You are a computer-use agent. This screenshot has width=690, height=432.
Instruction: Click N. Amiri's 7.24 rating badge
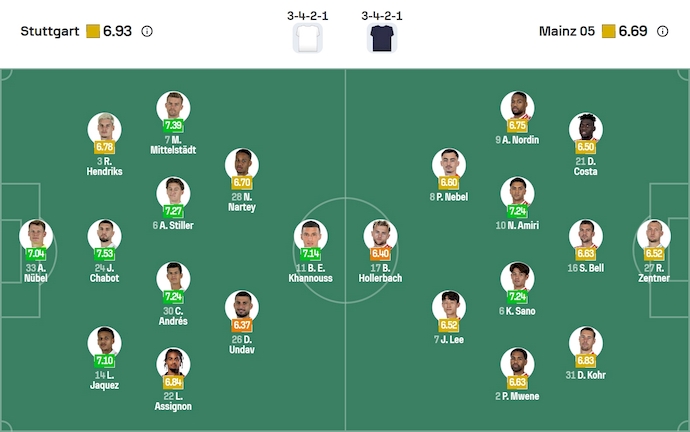click(517, 212)
